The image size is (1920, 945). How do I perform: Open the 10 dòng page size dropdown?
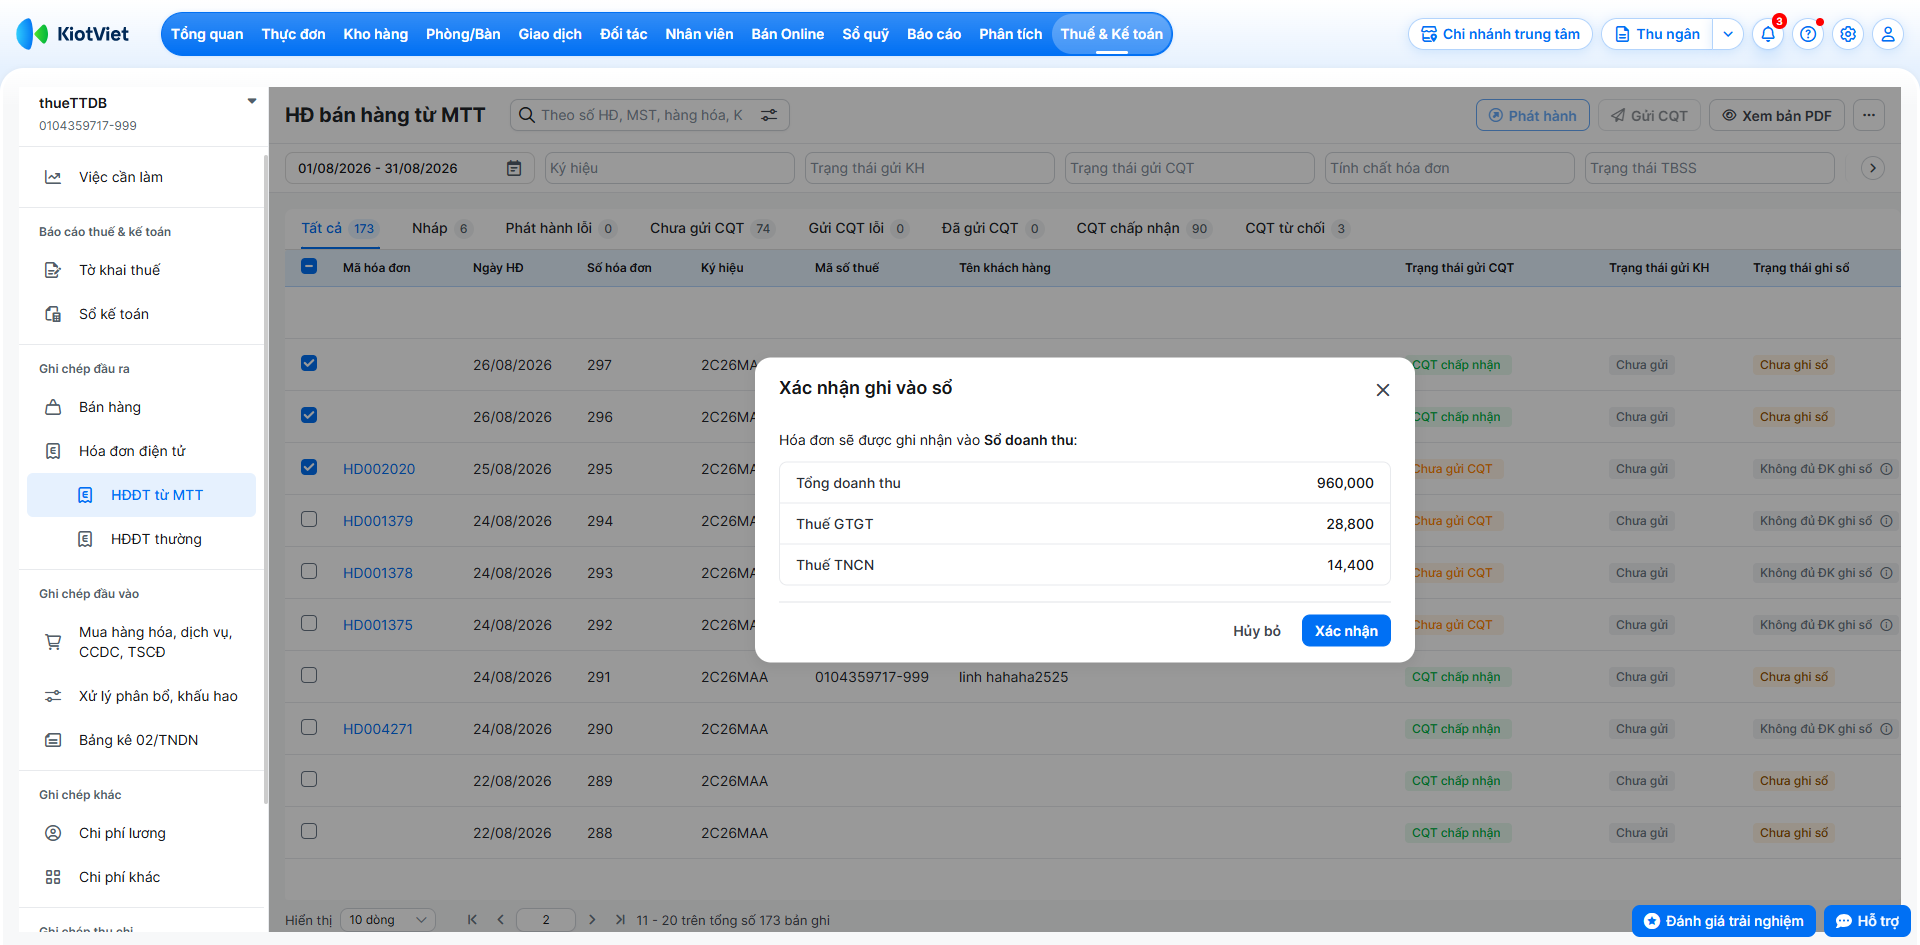point(388,920)
